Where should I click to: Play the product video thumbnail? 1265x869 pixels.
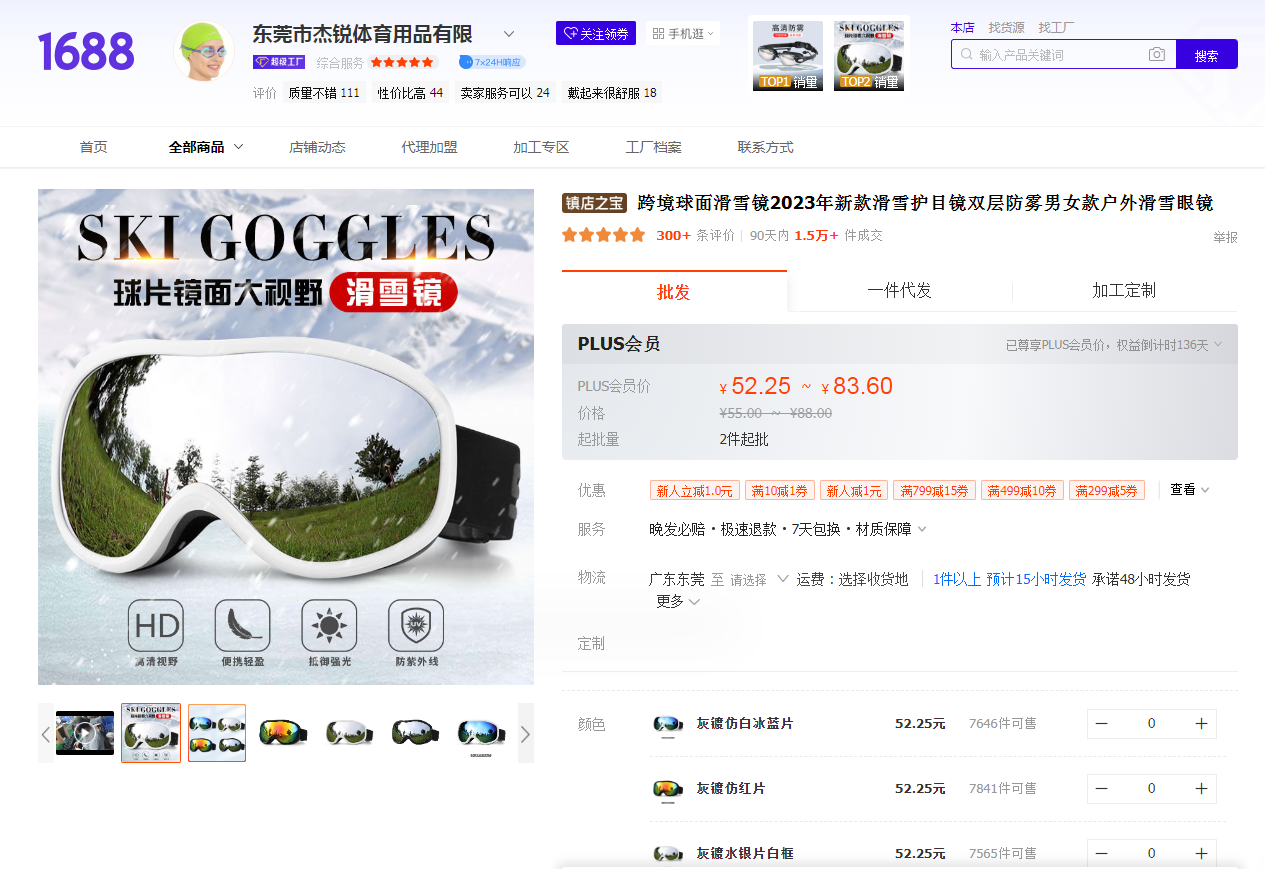85,733
